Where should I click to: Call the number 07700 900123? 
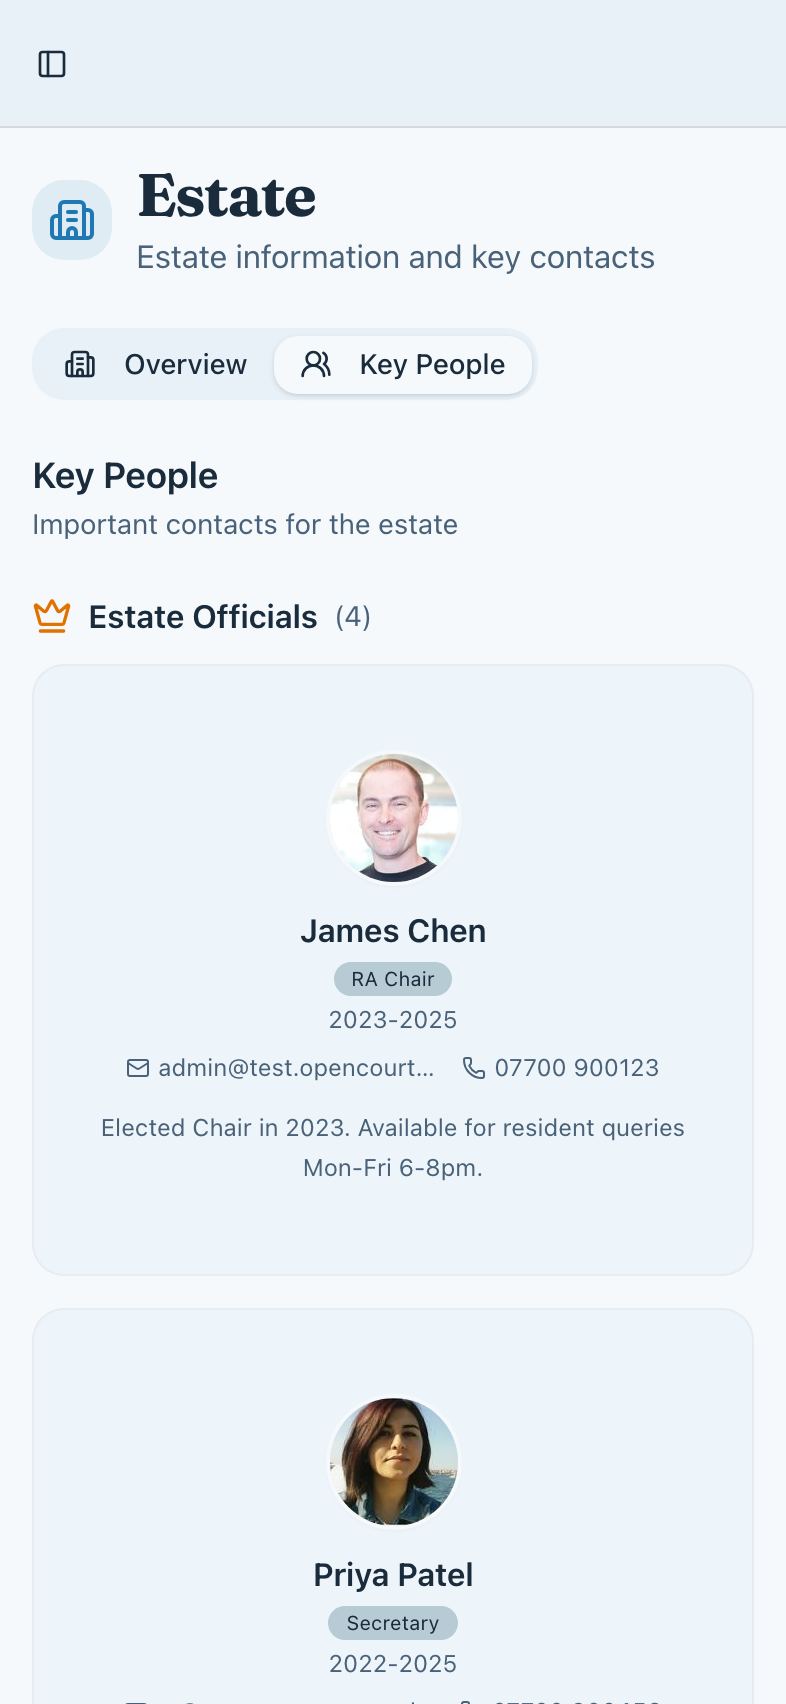pyautogui.click(x=577, y=1067)
